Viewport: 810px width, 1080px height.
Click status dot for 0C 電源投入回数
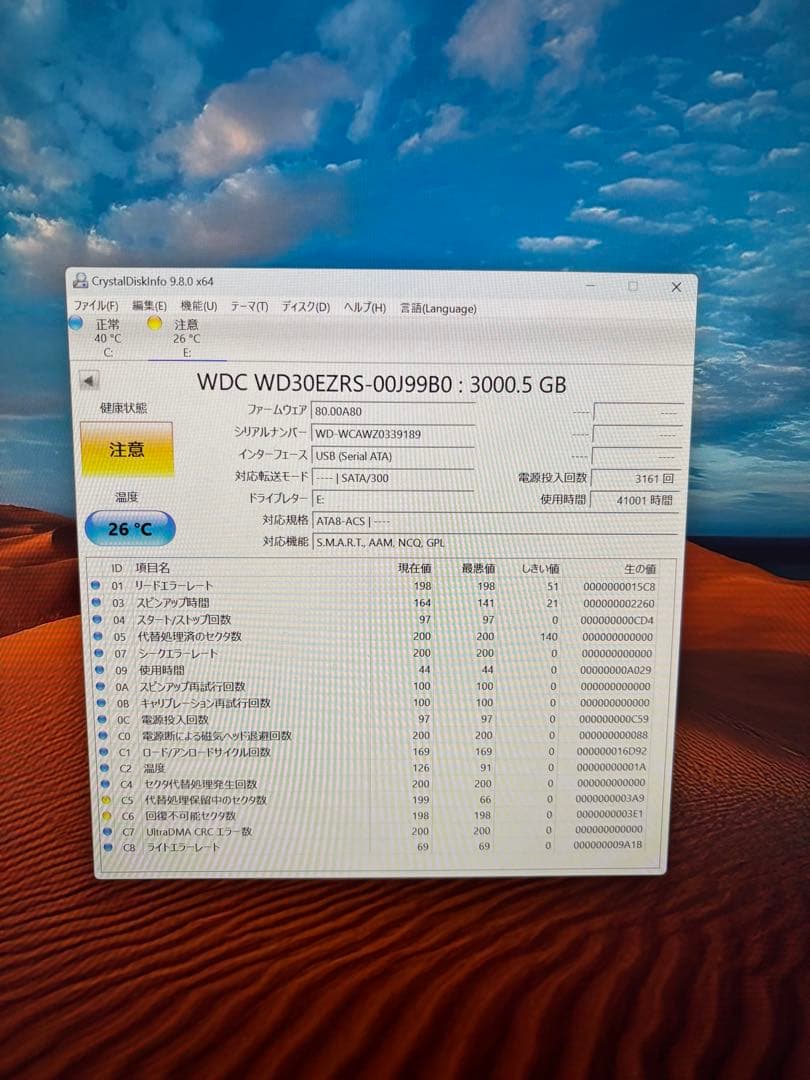point(102,719)
